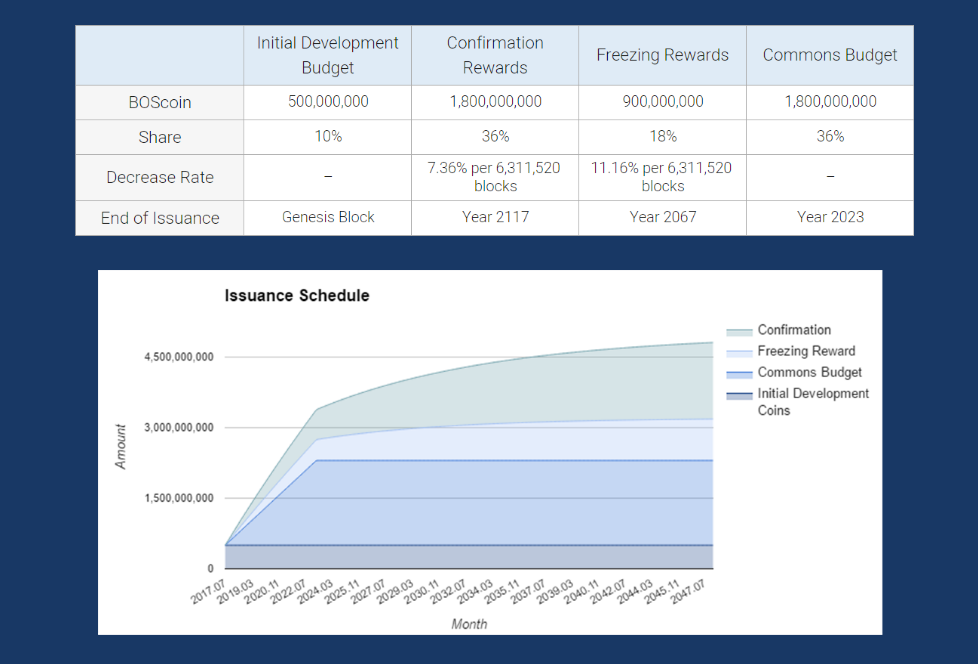Viewport: 978px width, 664px height.
Task: Click the 2047.07 x-axis label
Action: point(687,592)
